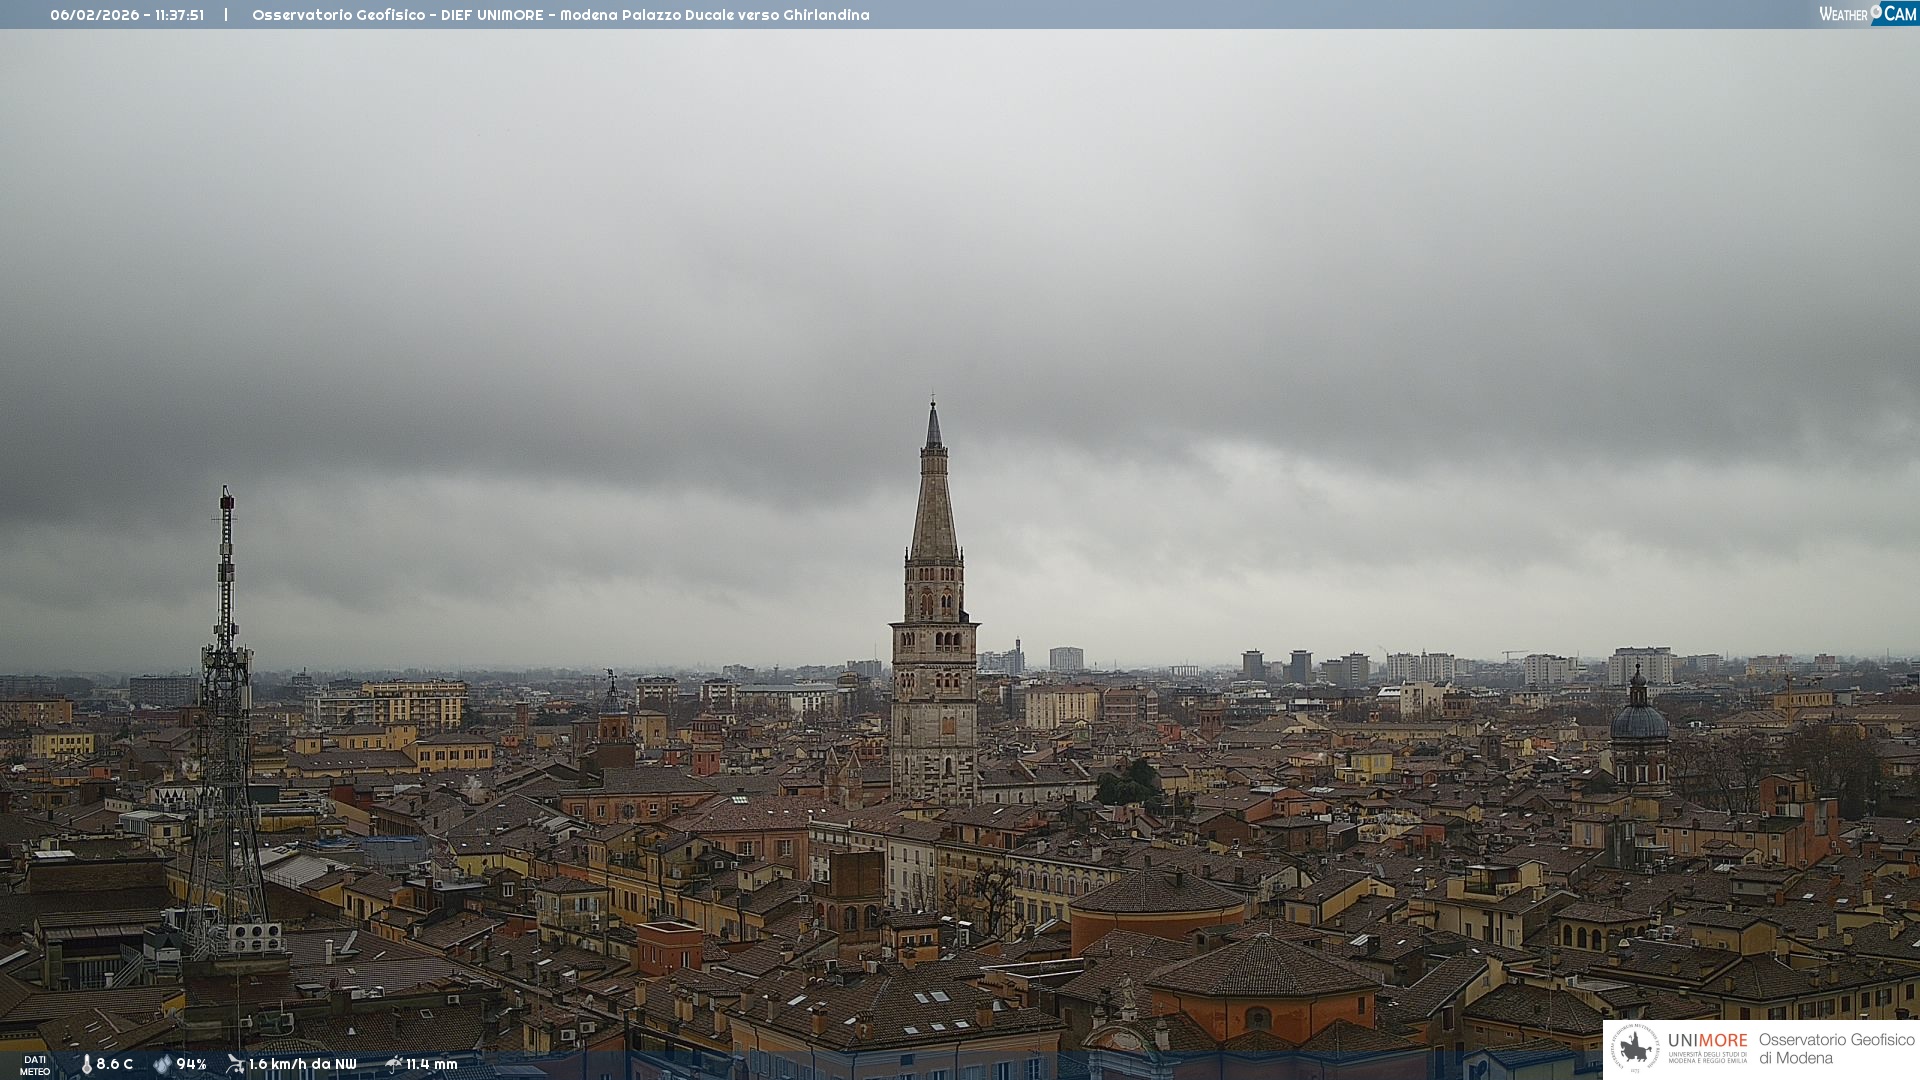Click the 8.6 C temperature reading
The height and width of the screenshot is (1080, 1920).
tap(114, 1064)
